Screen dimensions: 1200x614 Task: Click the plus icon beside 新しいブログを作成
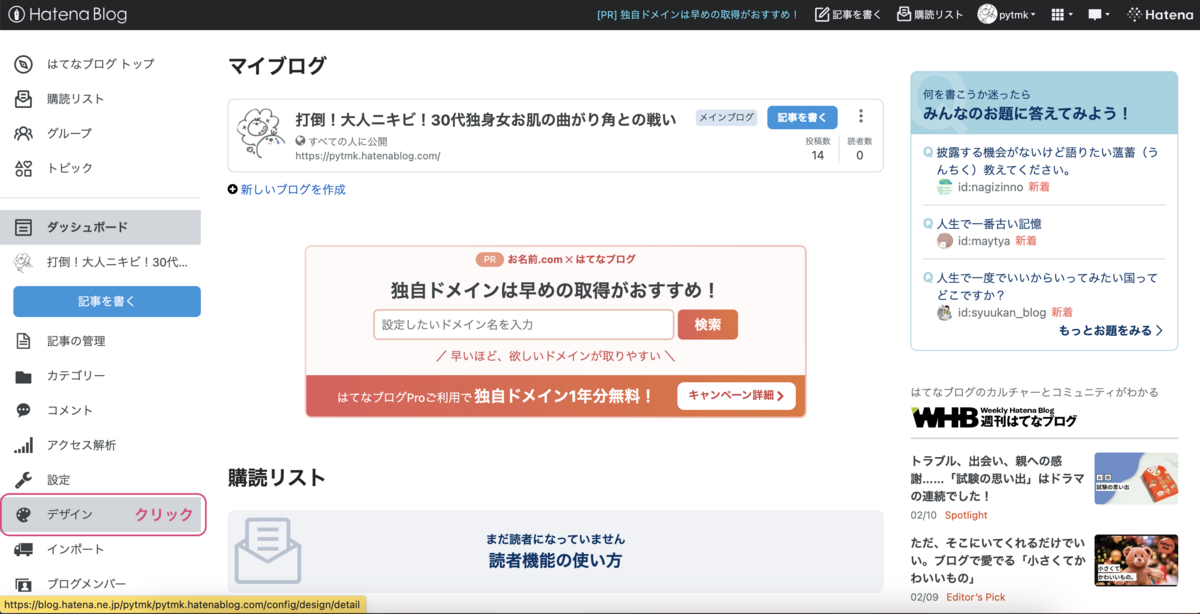pyautogui.click(x=233, y=189)
